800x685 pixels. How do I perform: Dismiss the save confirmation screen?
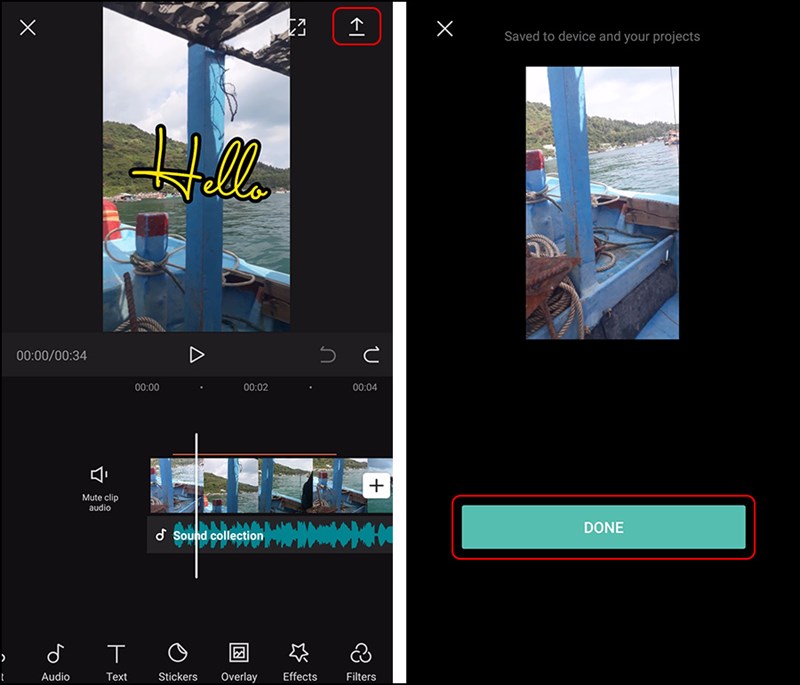tap(445, 28)
